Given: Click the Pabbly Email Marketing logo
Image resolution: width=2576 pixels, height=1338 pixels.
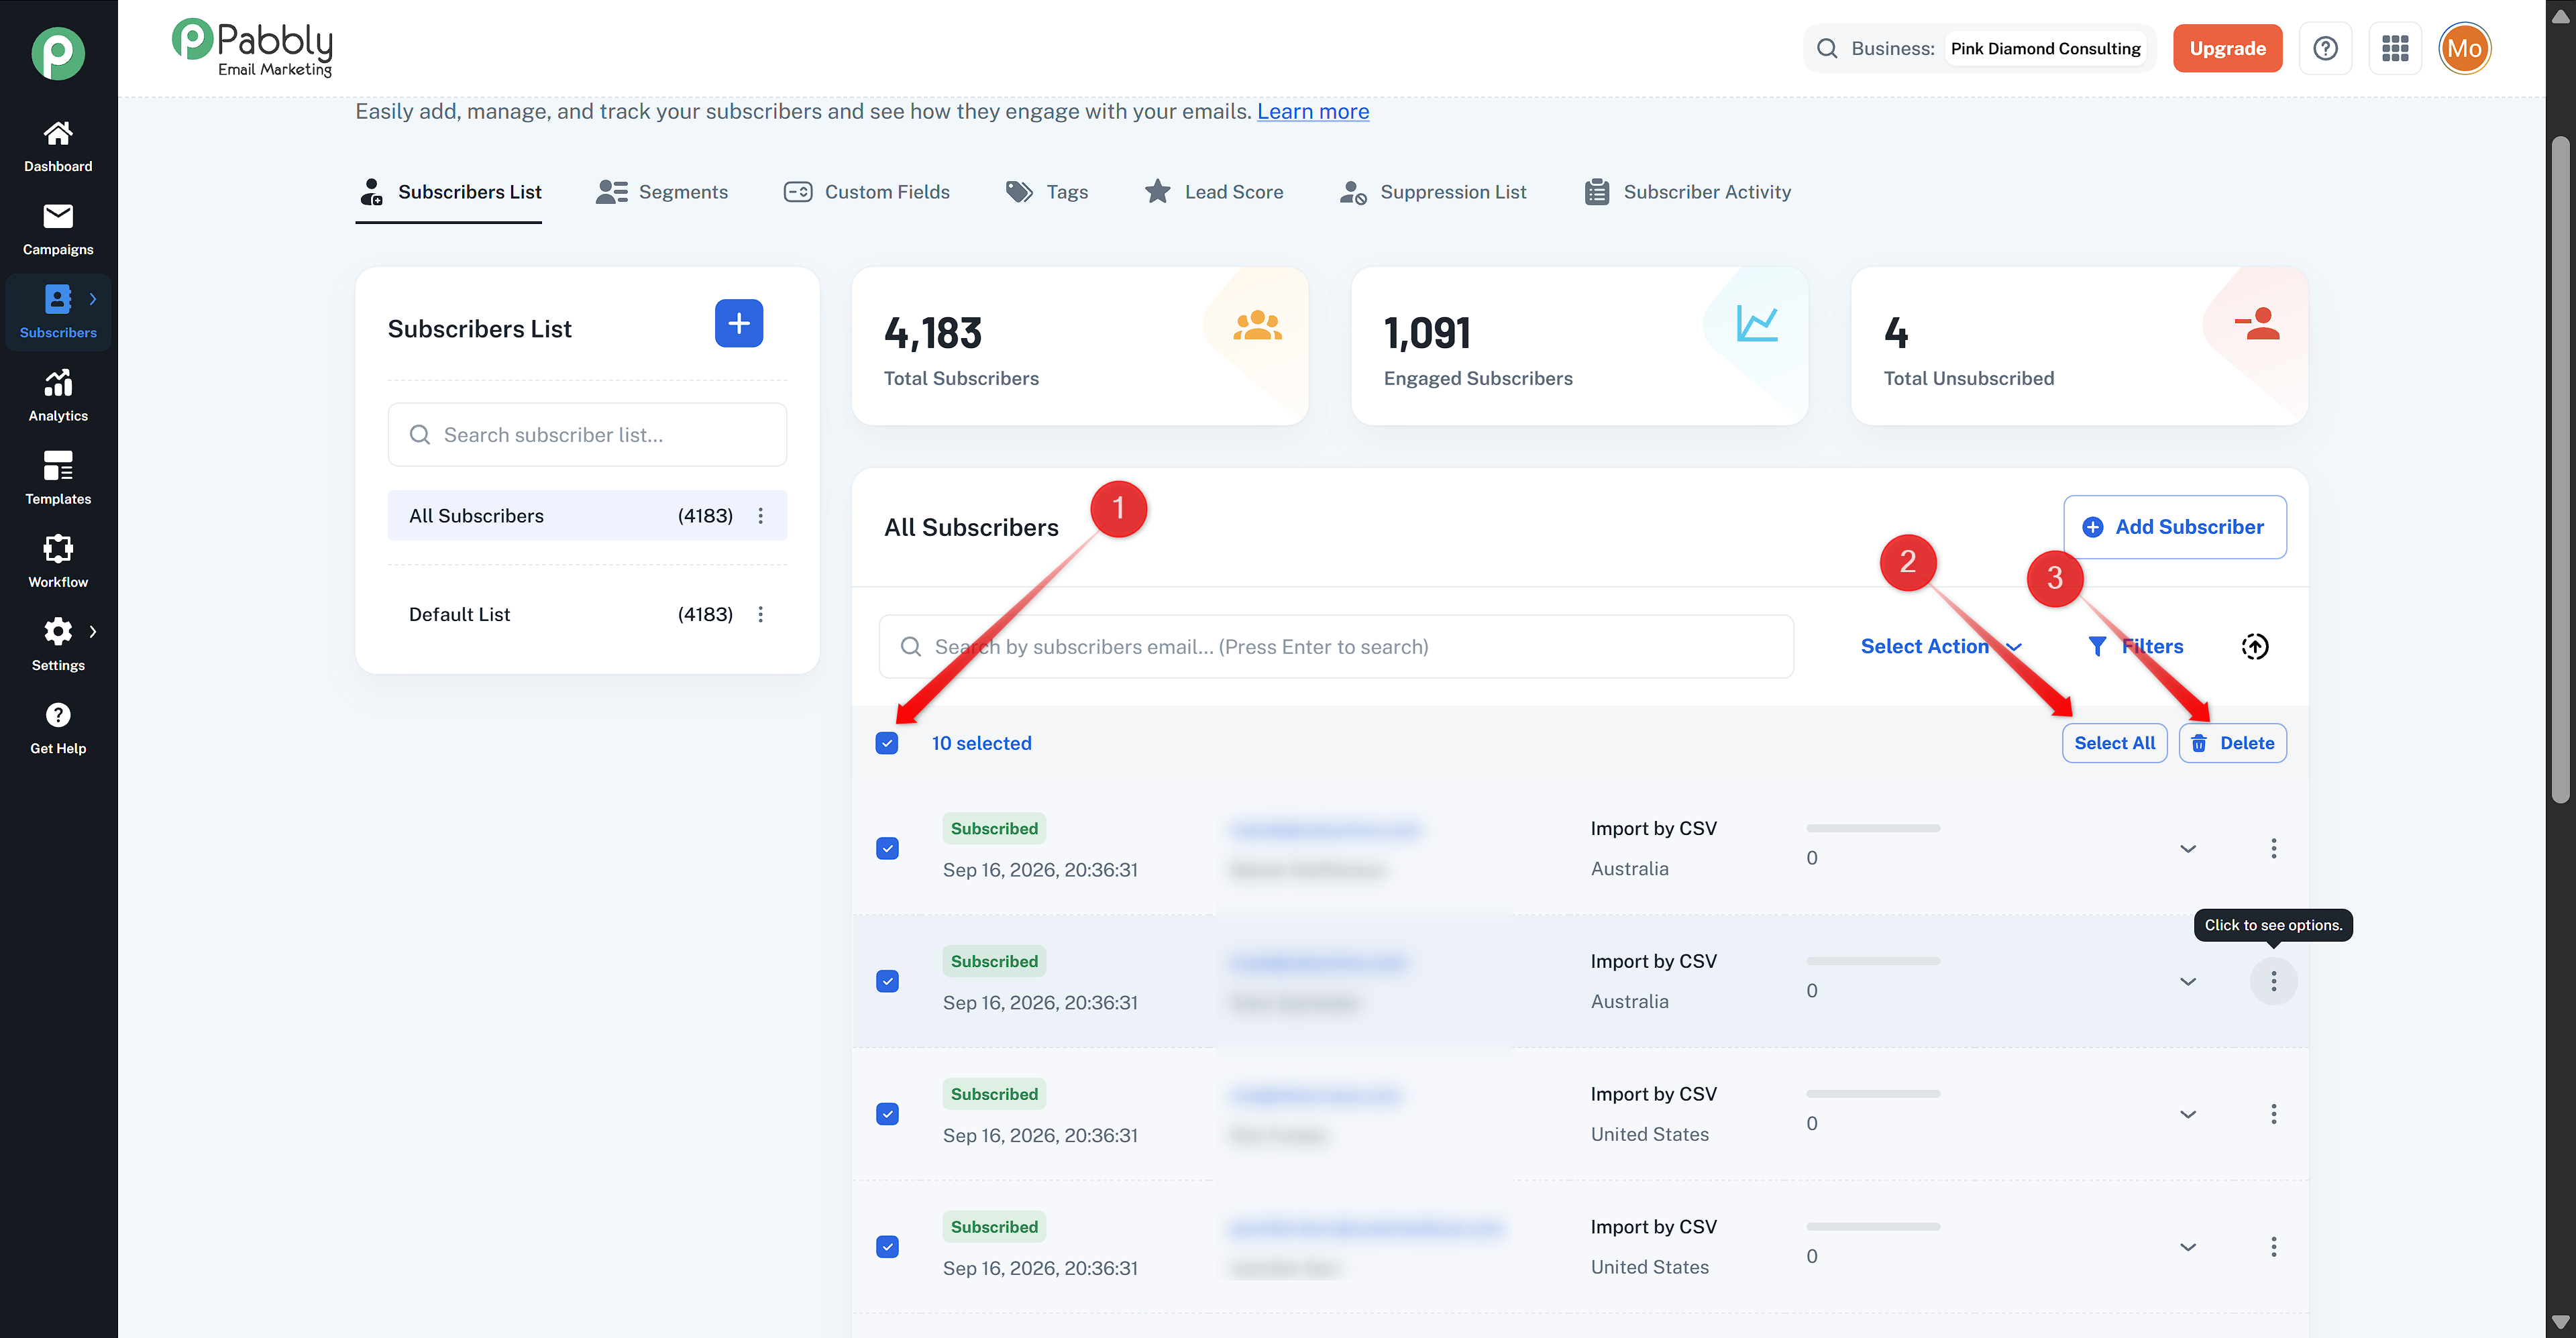Looking at the screenshot, I should pos(252,48).
